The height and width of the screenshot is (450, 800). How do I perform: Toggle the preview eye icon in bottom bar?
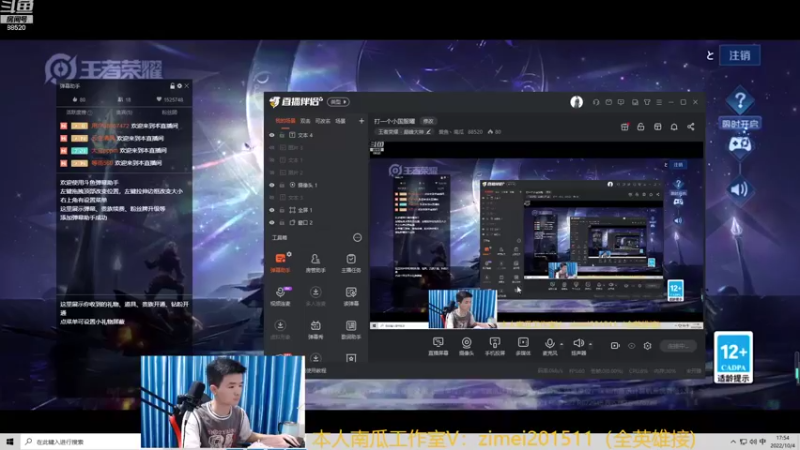point(632,345)
